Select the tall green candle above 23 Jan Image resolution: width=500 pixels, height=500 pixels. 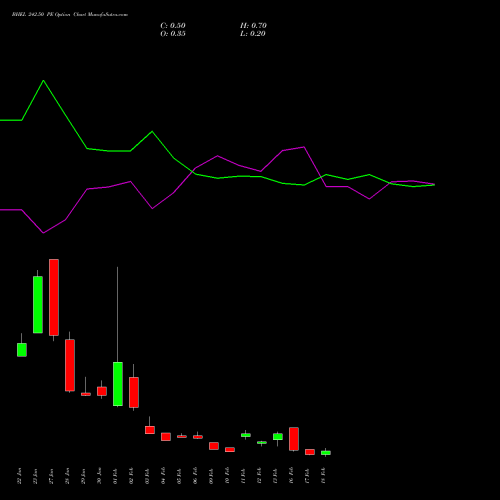[x=38, y=305]
